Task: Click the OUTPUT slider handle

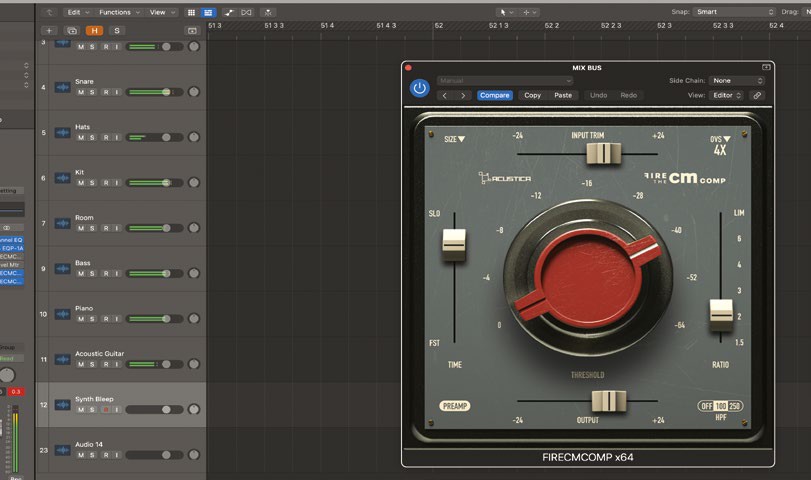Action: coord(609,401)
